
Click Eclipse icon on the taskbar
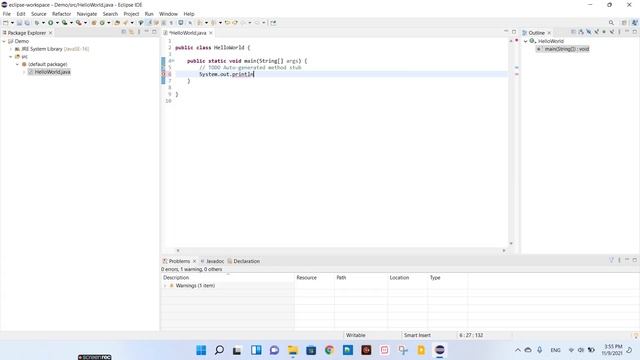click(440, 350)
